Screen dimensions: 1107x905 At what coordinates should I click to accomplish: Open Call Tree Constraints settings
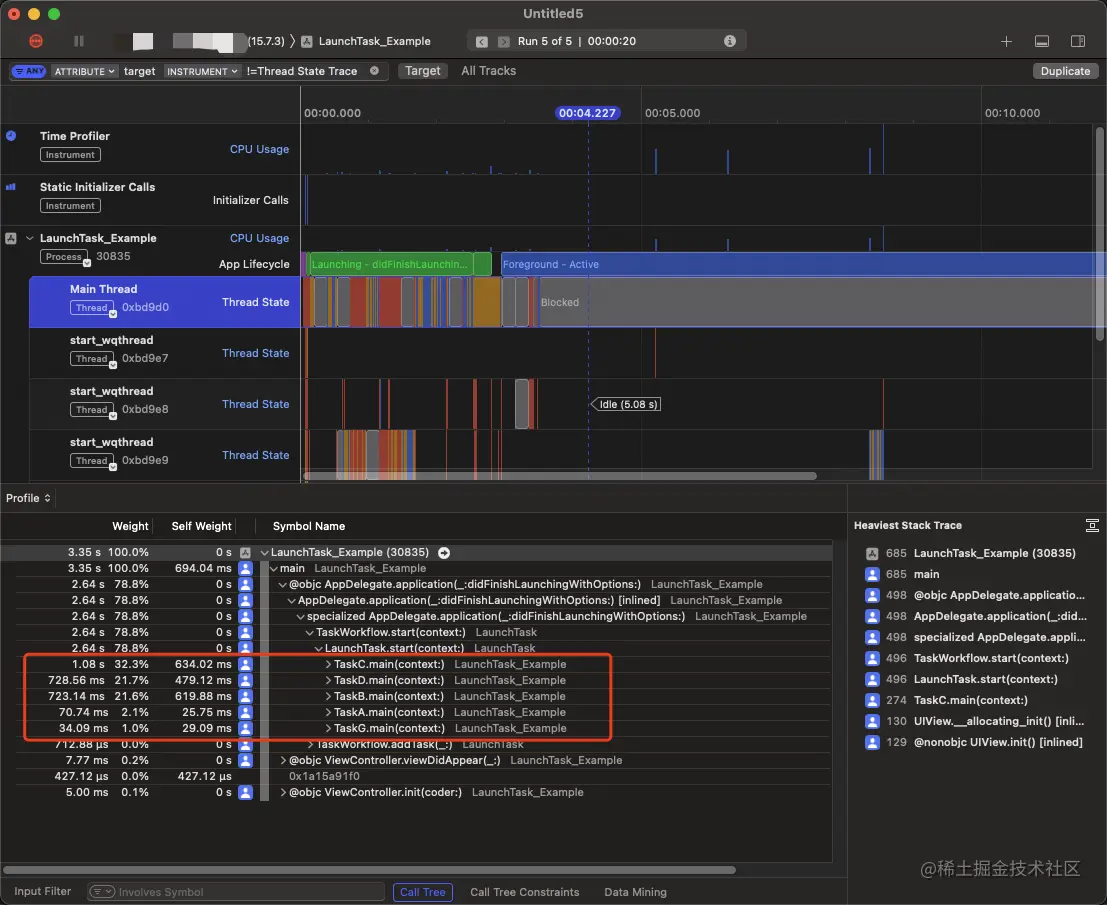tap(524, 892)
